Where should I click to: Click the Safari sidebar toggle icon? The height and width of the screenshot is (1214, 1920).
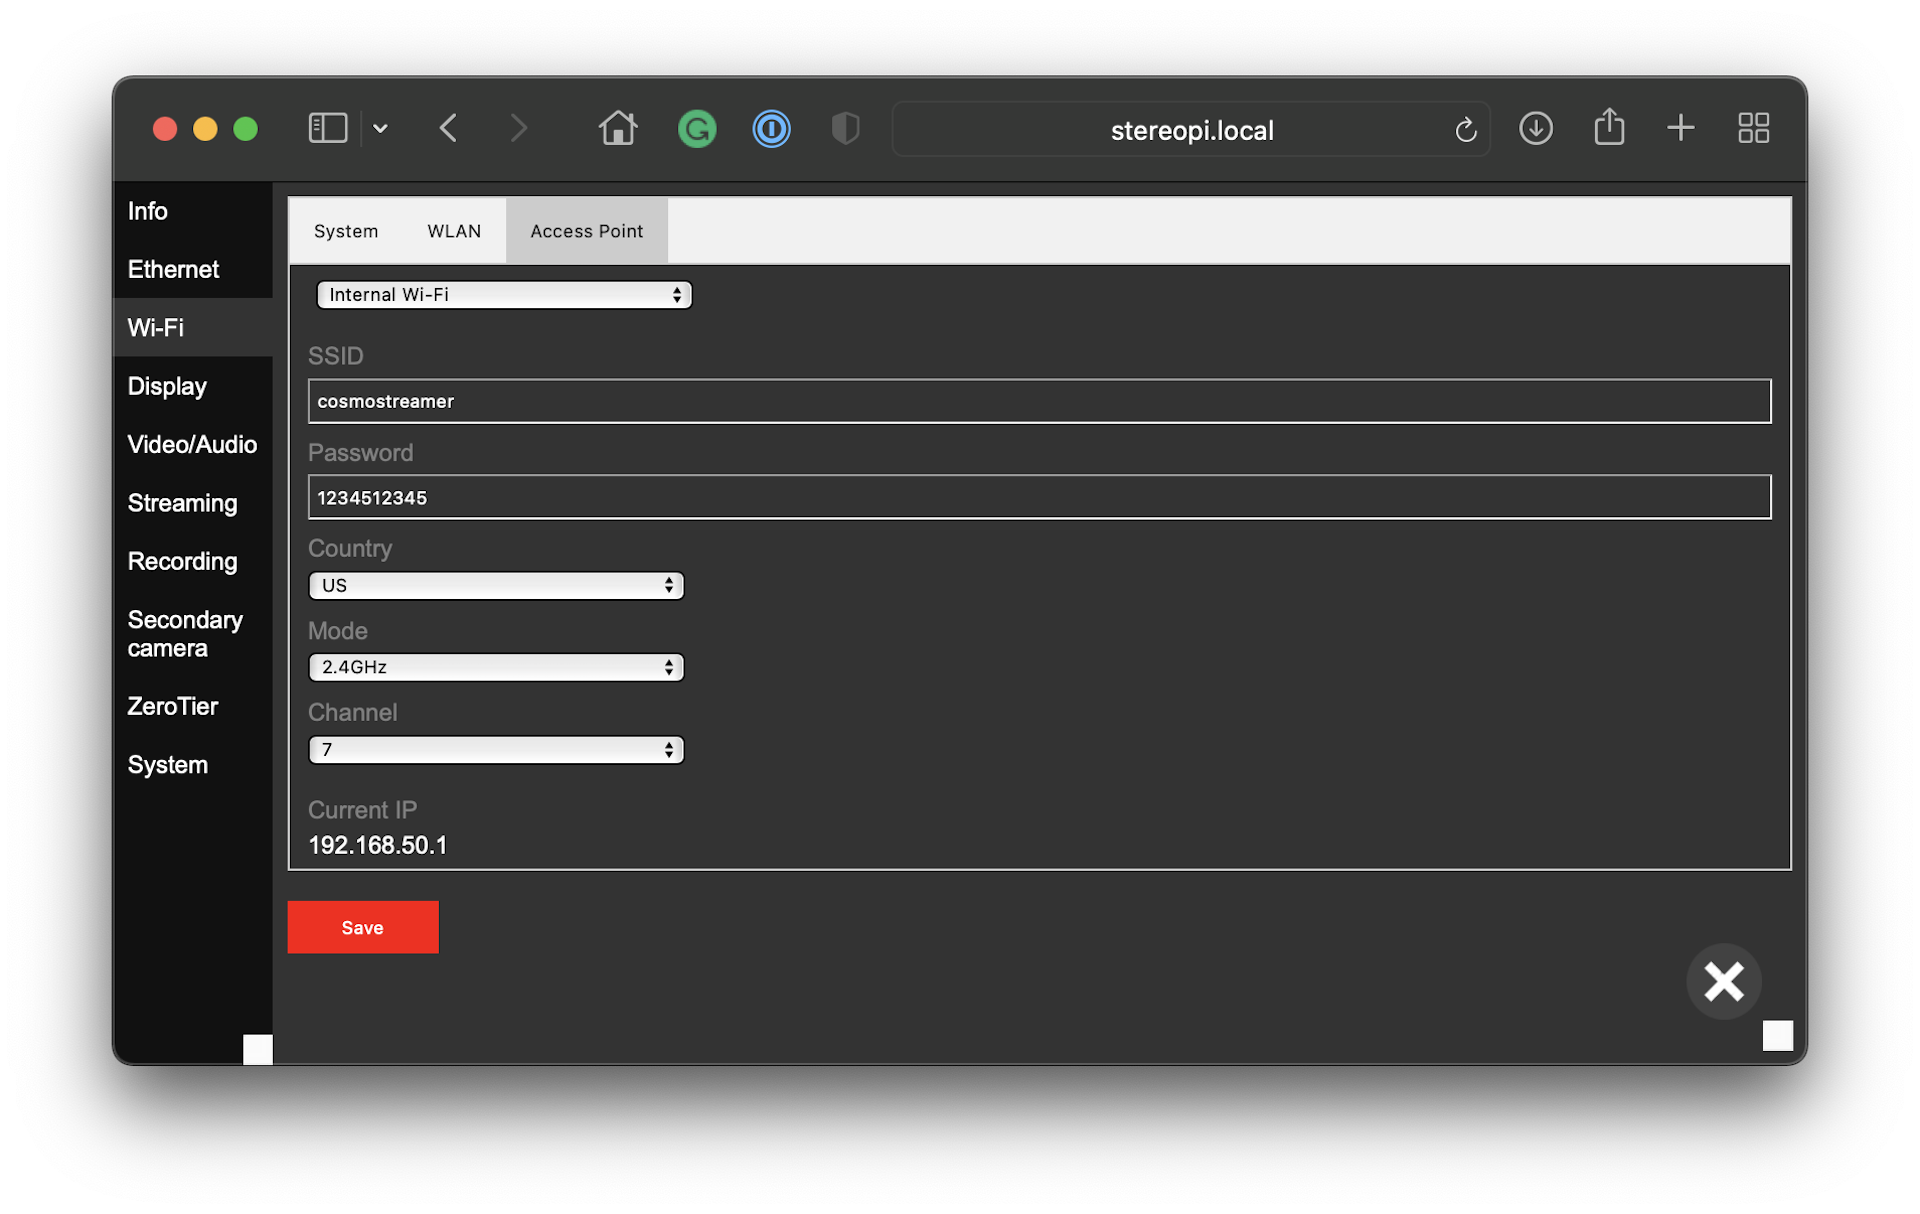point(328,128)
